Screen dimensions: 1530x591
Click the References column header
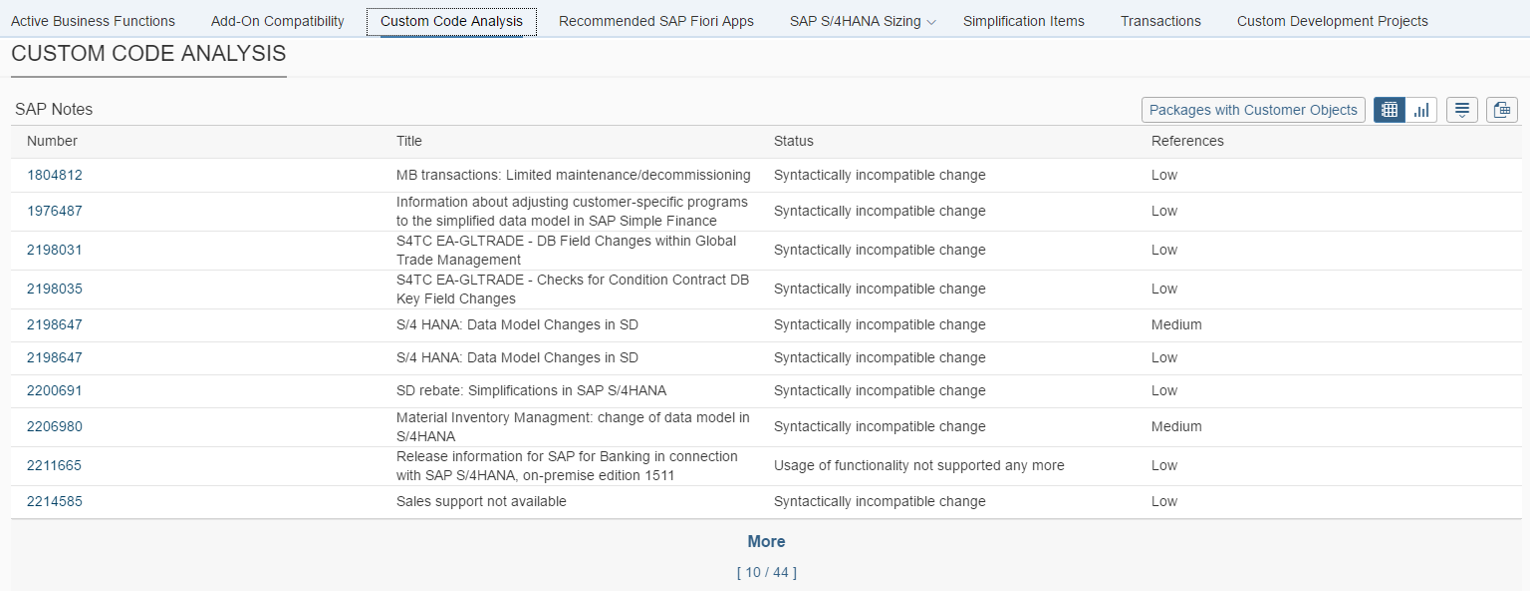tap(1187, 141)
